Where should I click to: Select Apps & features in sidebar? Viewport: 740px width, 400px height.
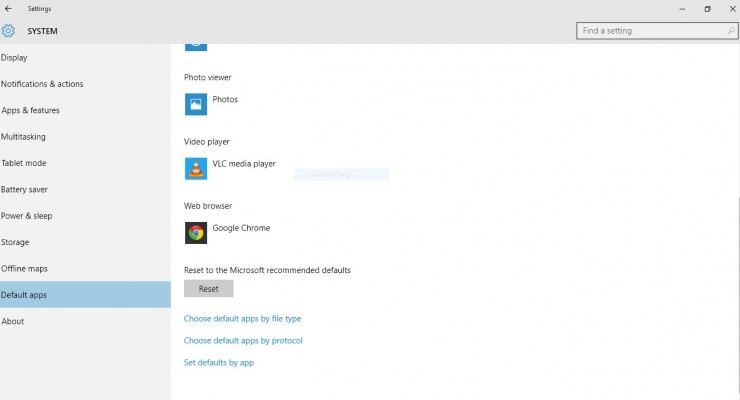click(31, 111)
